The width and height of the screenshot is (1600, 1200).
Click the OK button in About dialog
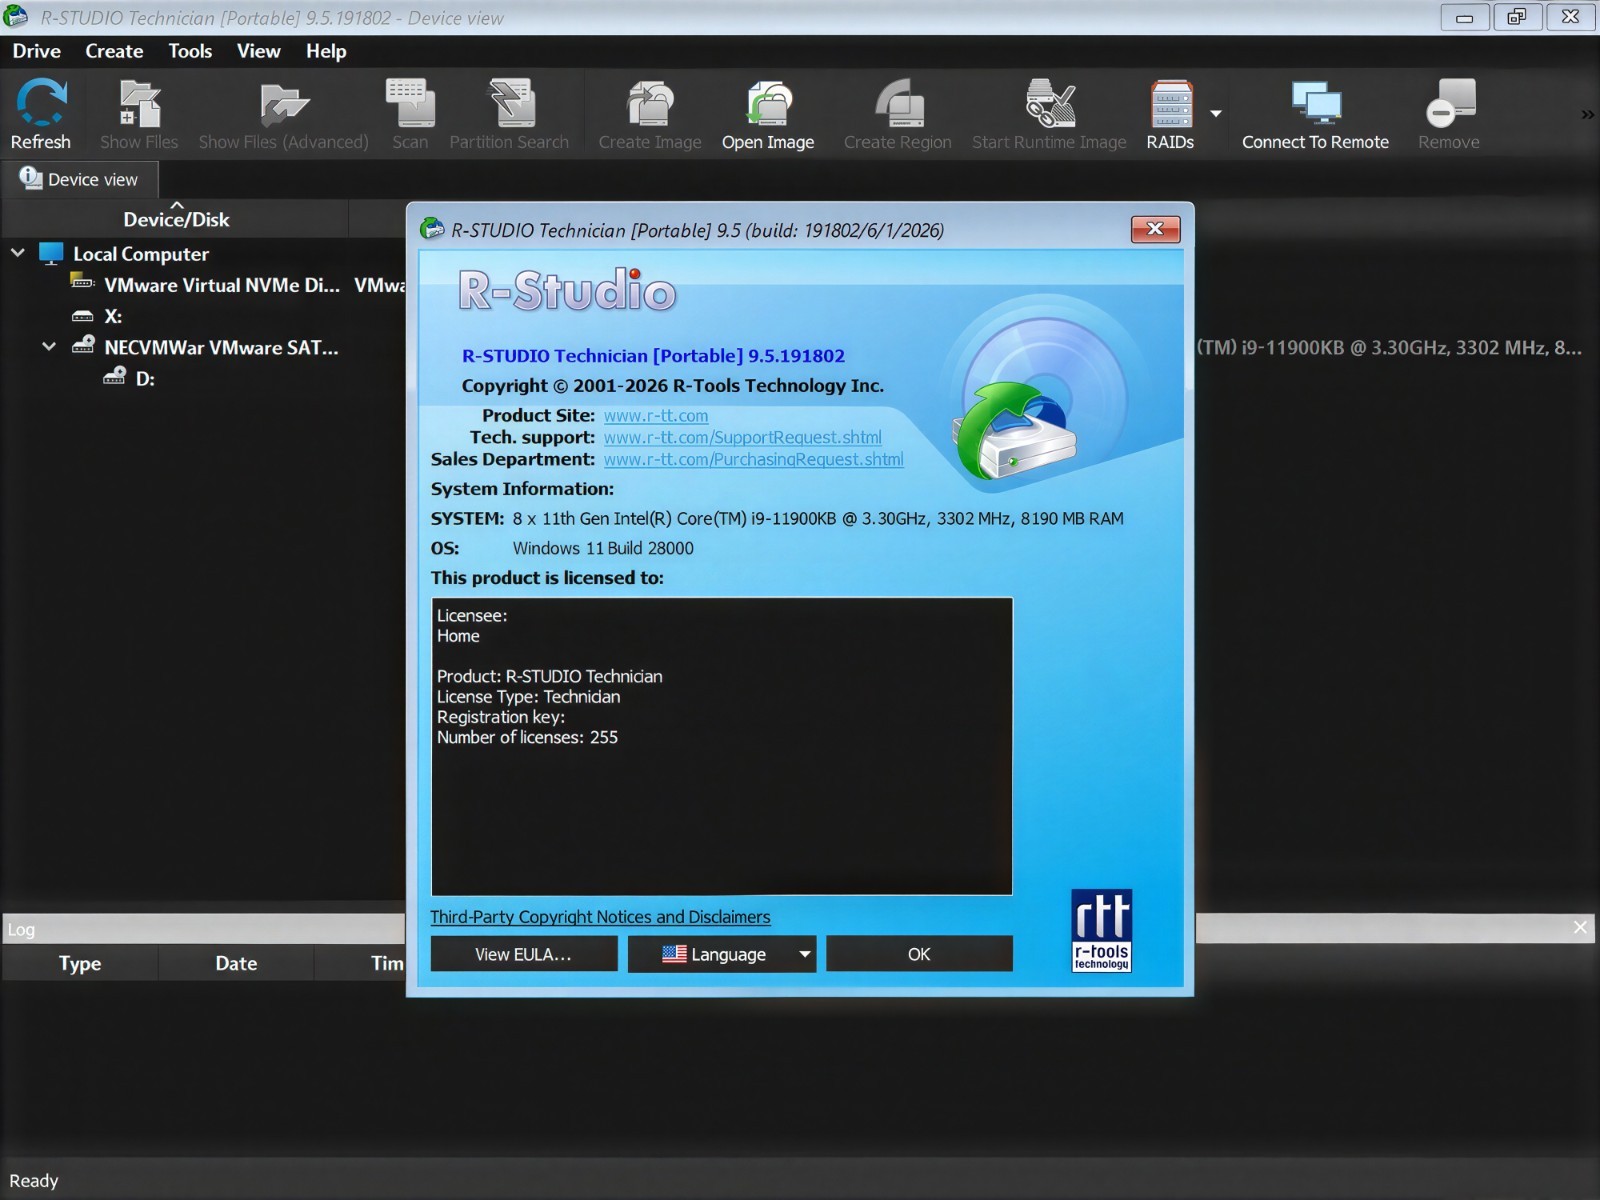click(919, 954)
